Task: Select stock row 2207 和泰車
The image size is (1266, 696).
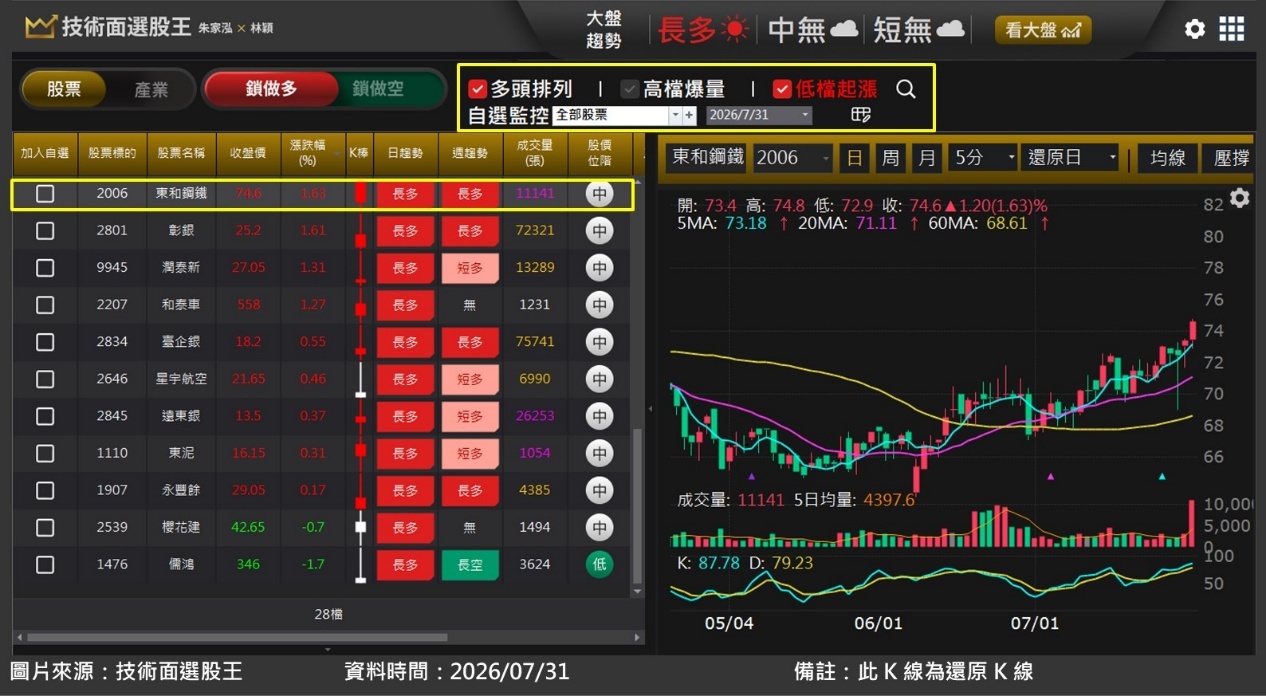Action: coord(322,305)
